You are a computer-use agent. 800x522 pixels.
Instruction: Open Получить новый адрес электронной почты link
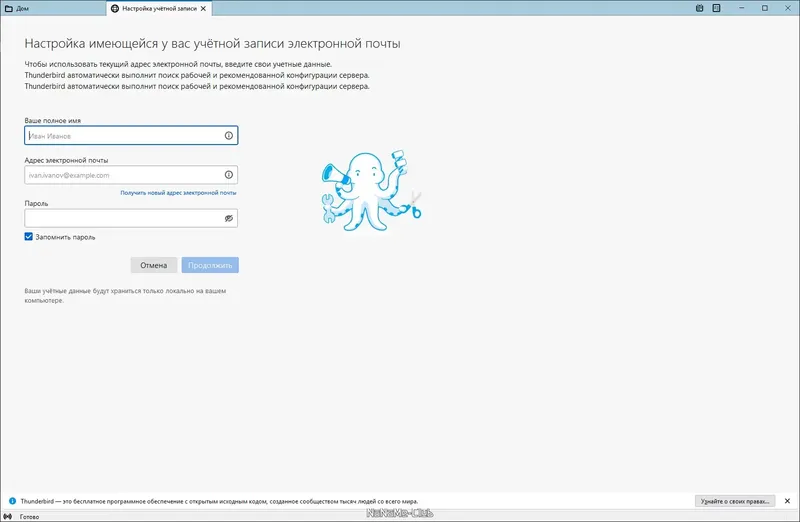point(178,193)
